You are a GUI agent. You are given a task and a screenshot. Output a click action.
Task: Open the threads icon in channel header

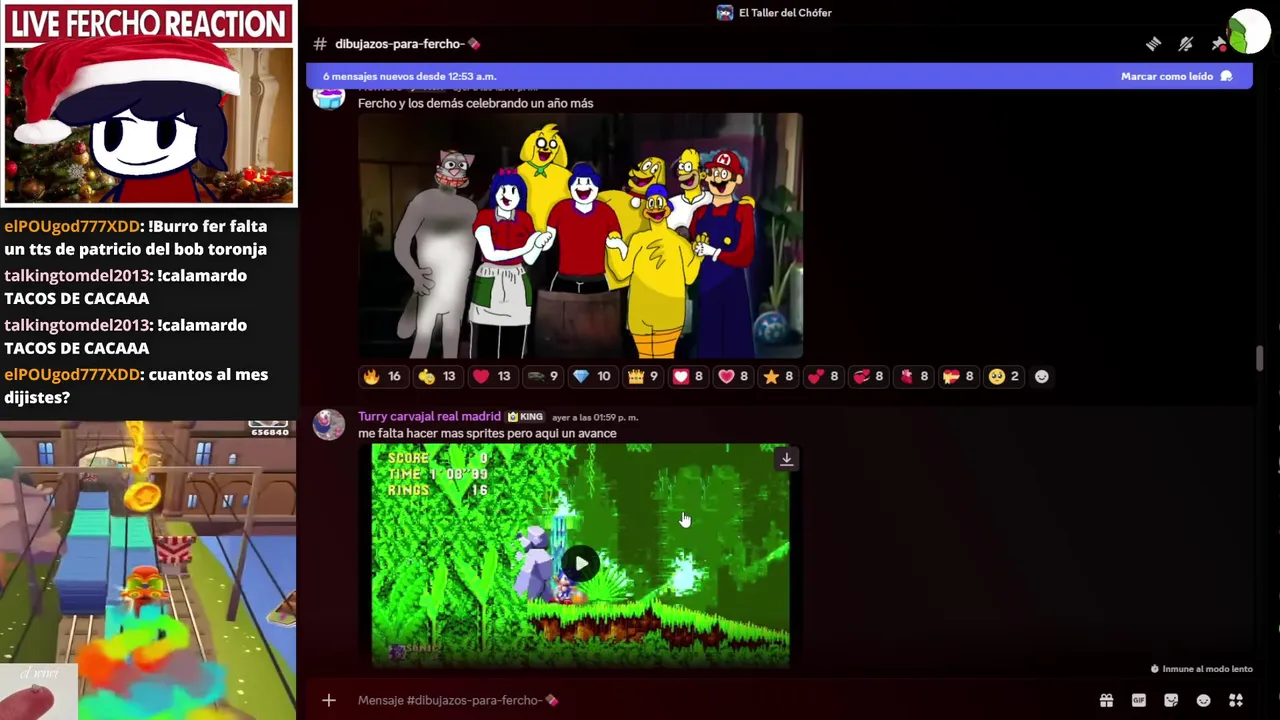1153,44
